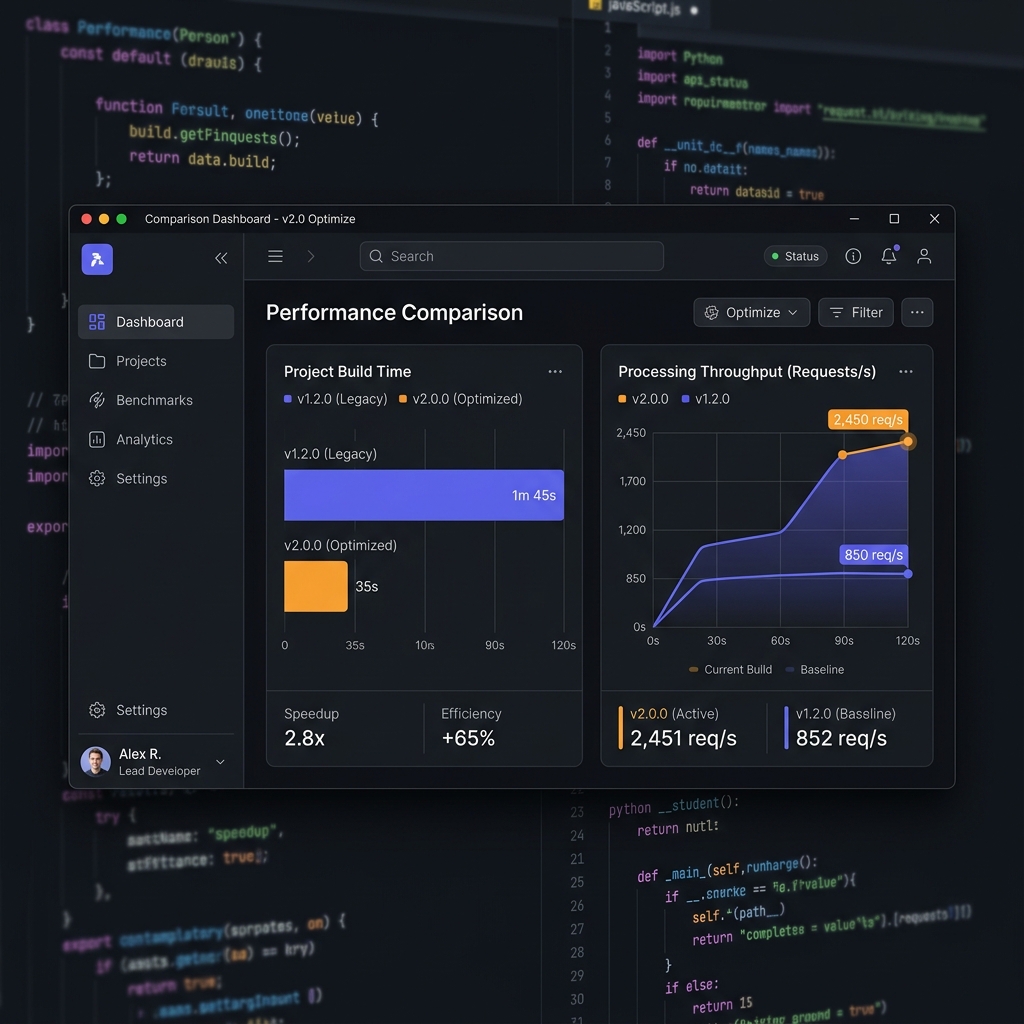Click the Speedup value 2.8x
This screenshot has width=1024, height=1024.
click(304, 738)
